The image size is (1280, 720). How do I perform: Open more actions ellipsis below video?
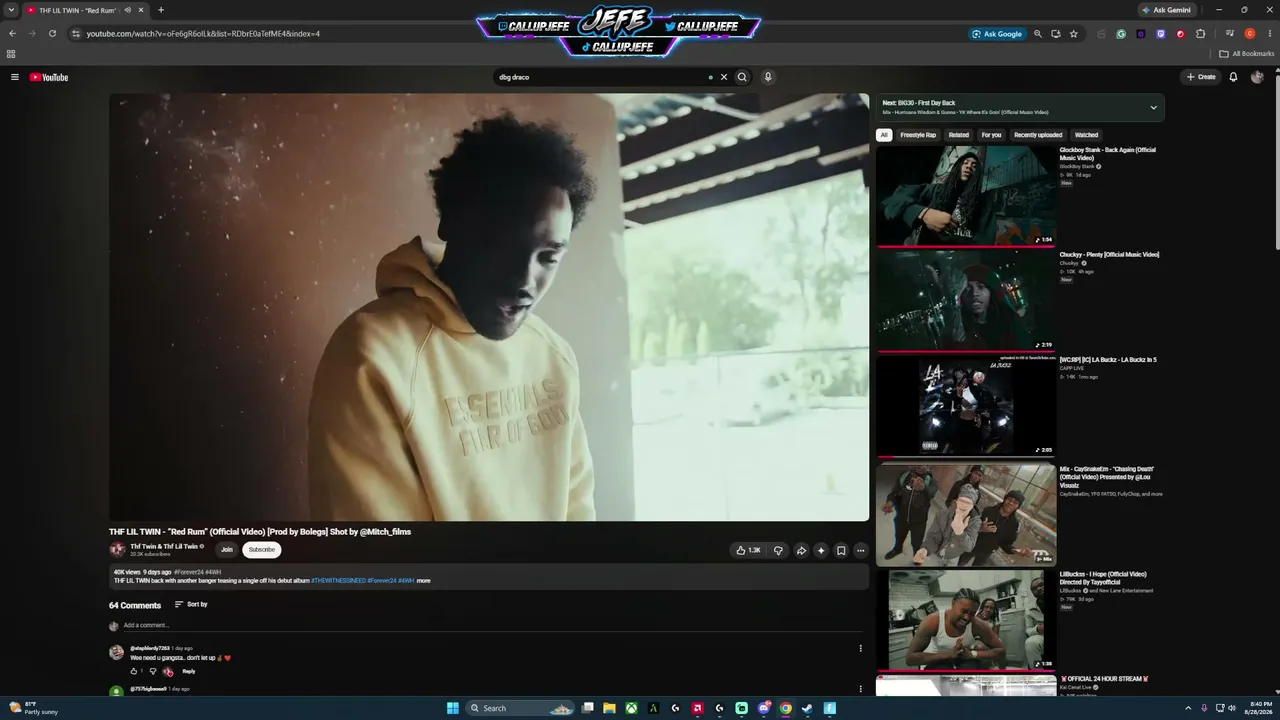[x=860, y=550]
